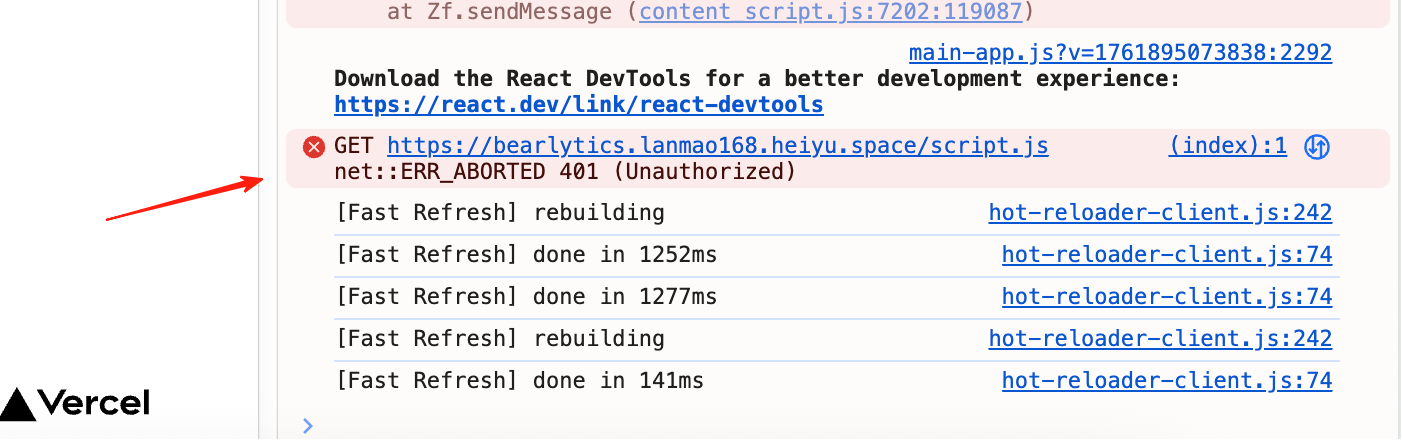The image size is (1402, 440).
Task: Follow the react.dev react-devtools link
Action: click(x=579, y=104)
